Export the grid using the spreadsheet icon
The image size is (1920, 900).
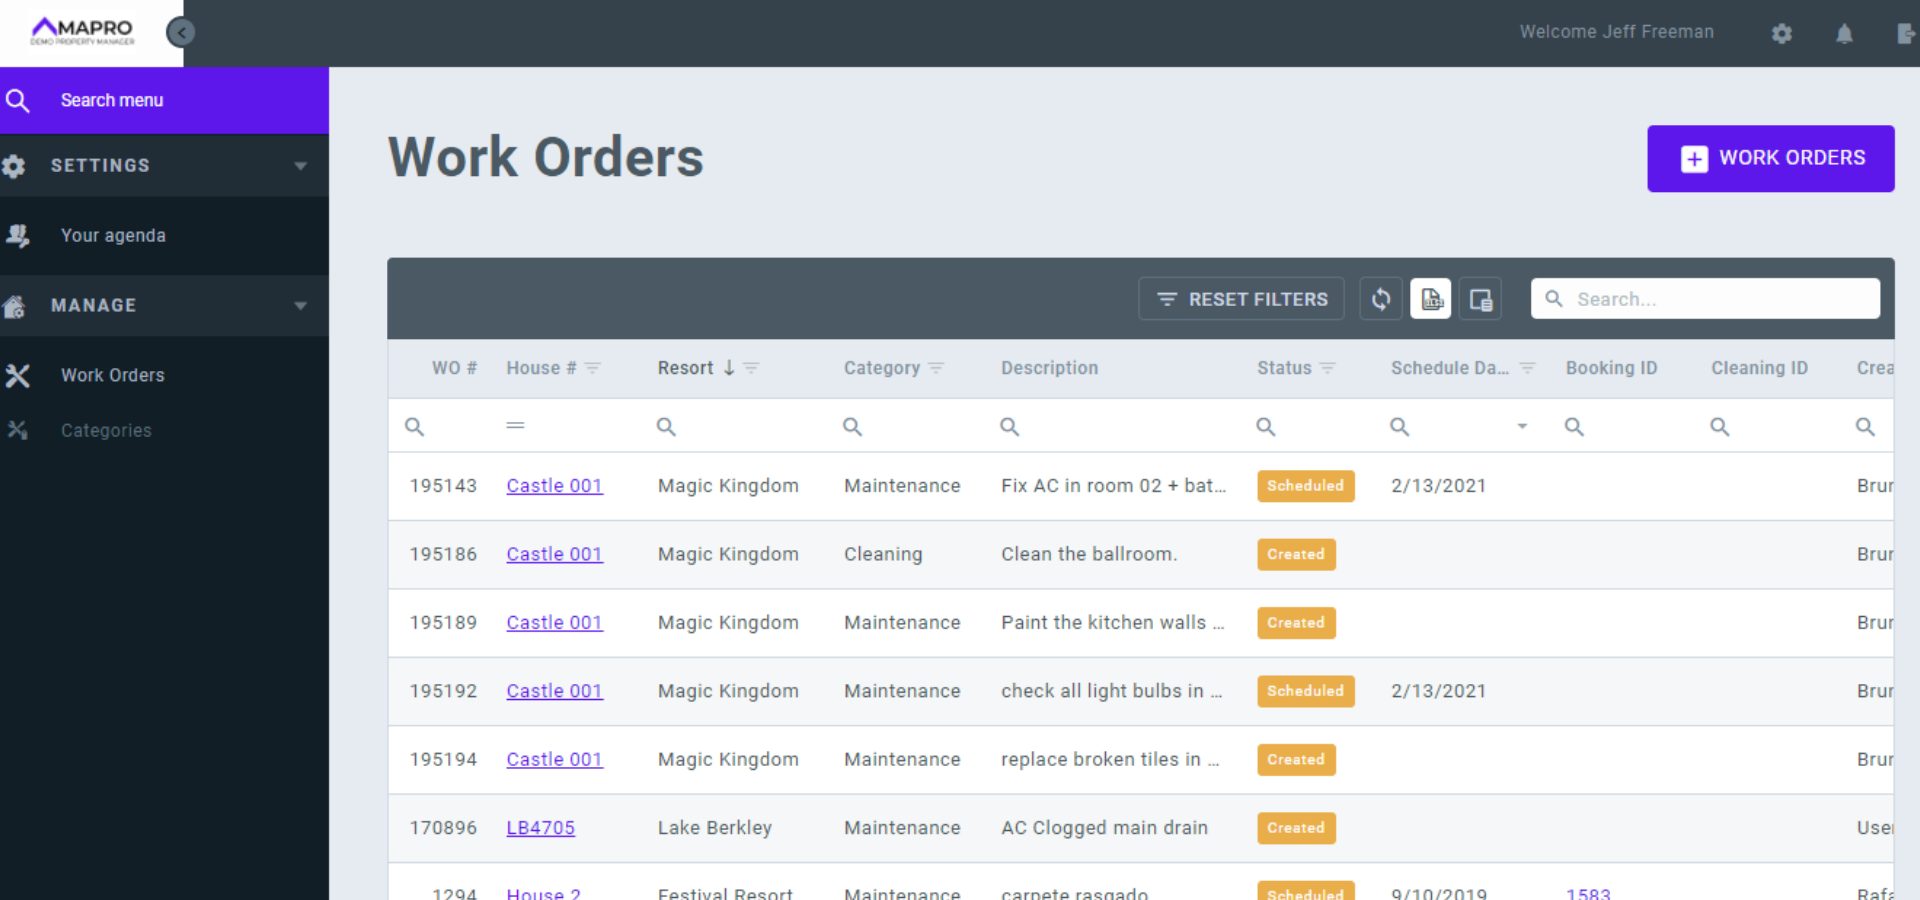[x=1431, y=298]
